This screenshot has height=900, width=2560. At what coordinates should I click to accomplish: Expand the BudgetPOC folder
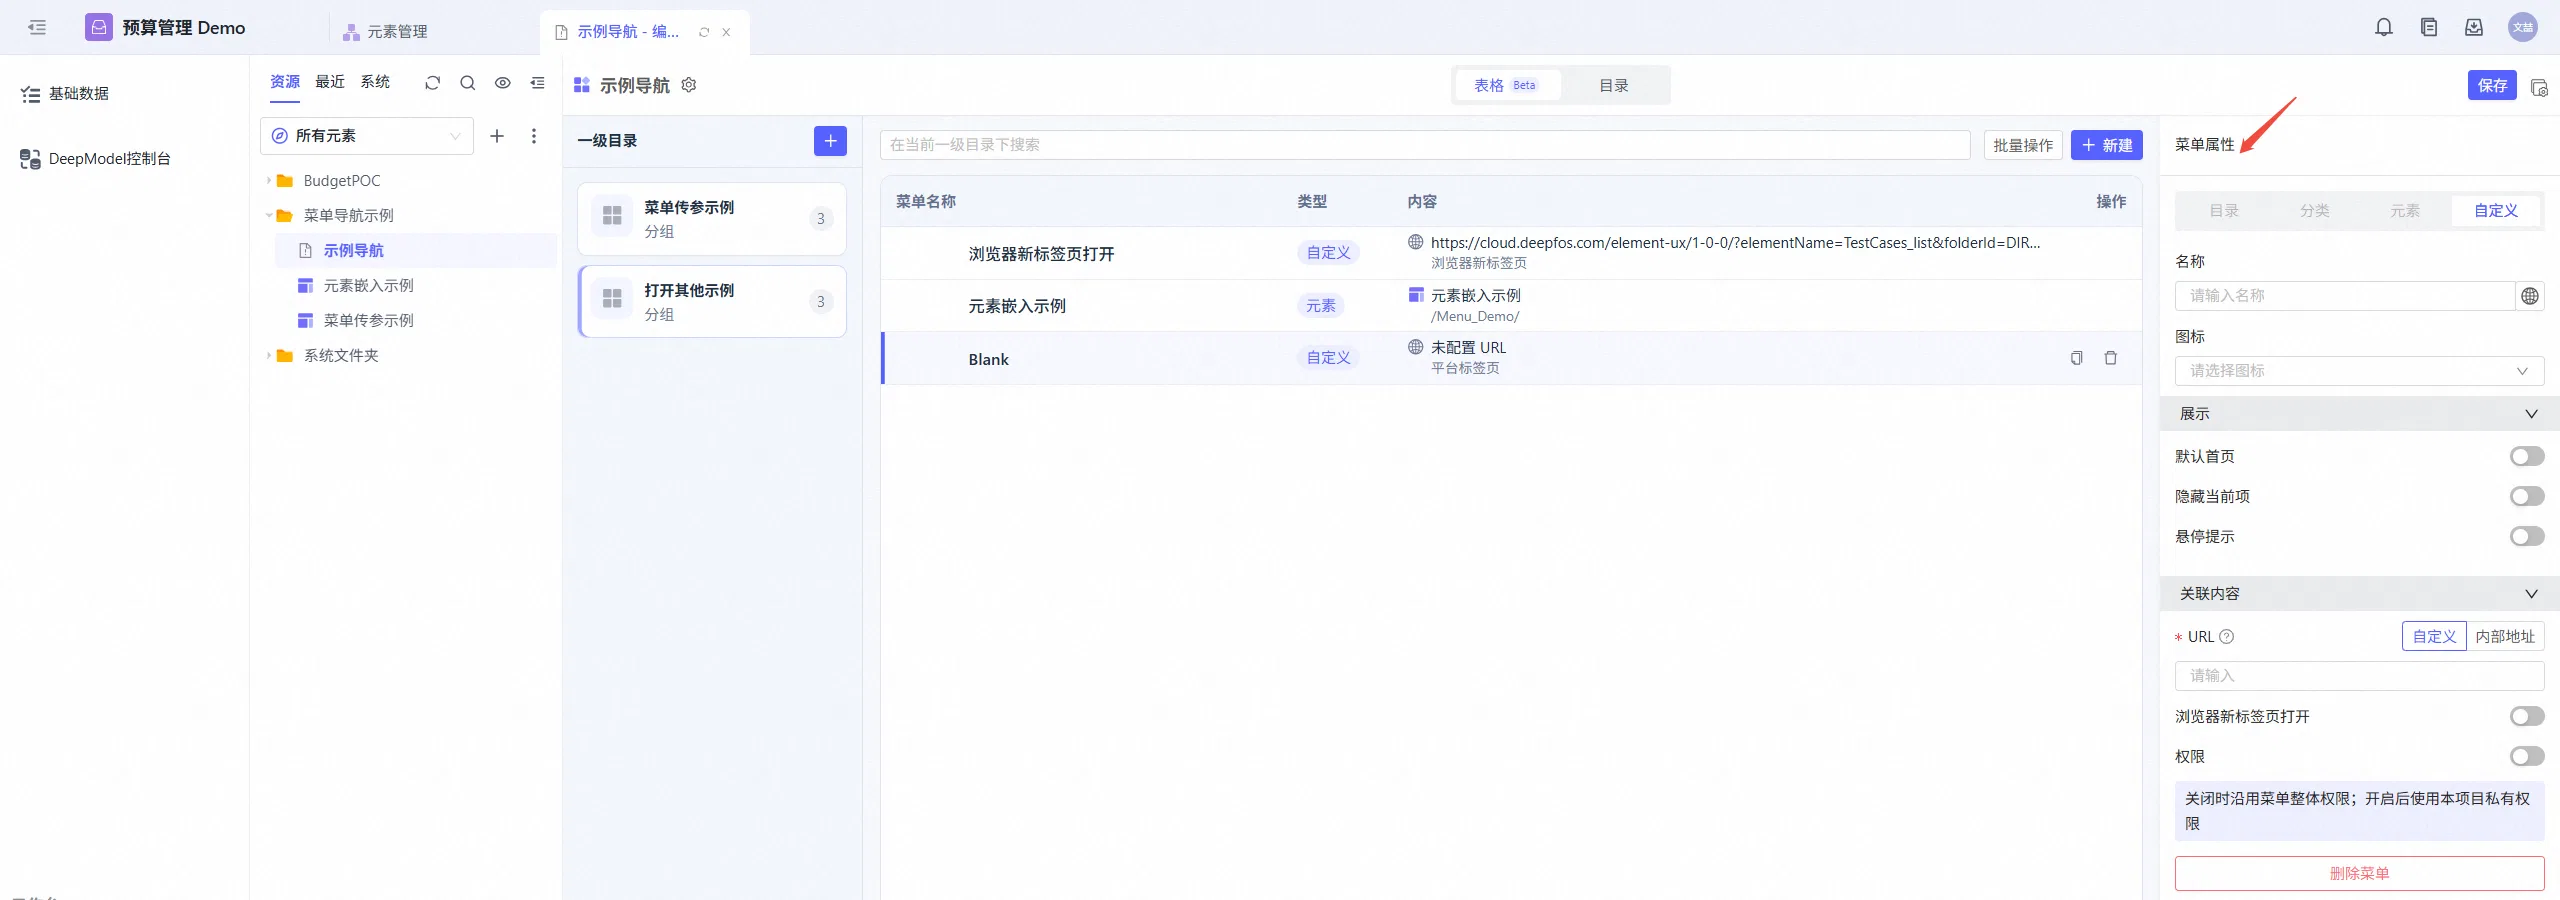[268, 181]
